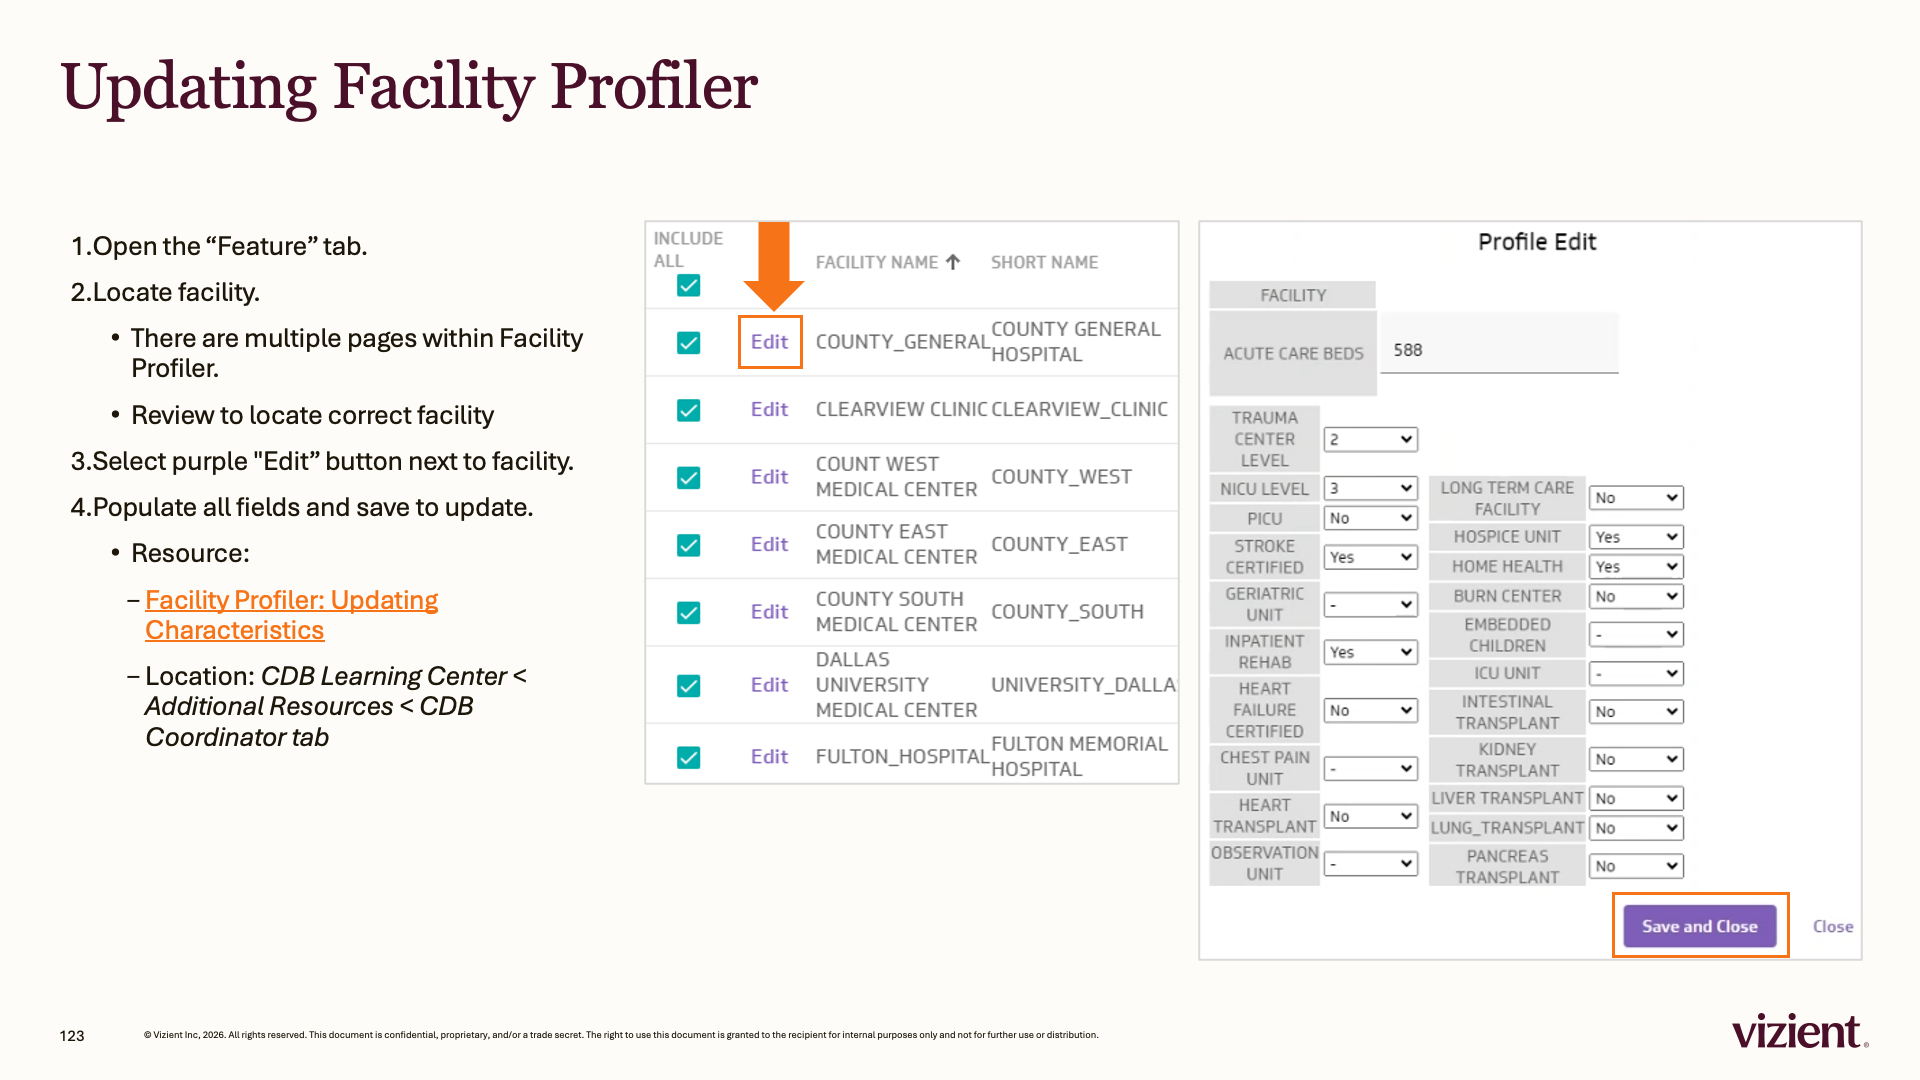Toggle checkbox for County East Medical Center
1920x1080 pixels.
688,545
